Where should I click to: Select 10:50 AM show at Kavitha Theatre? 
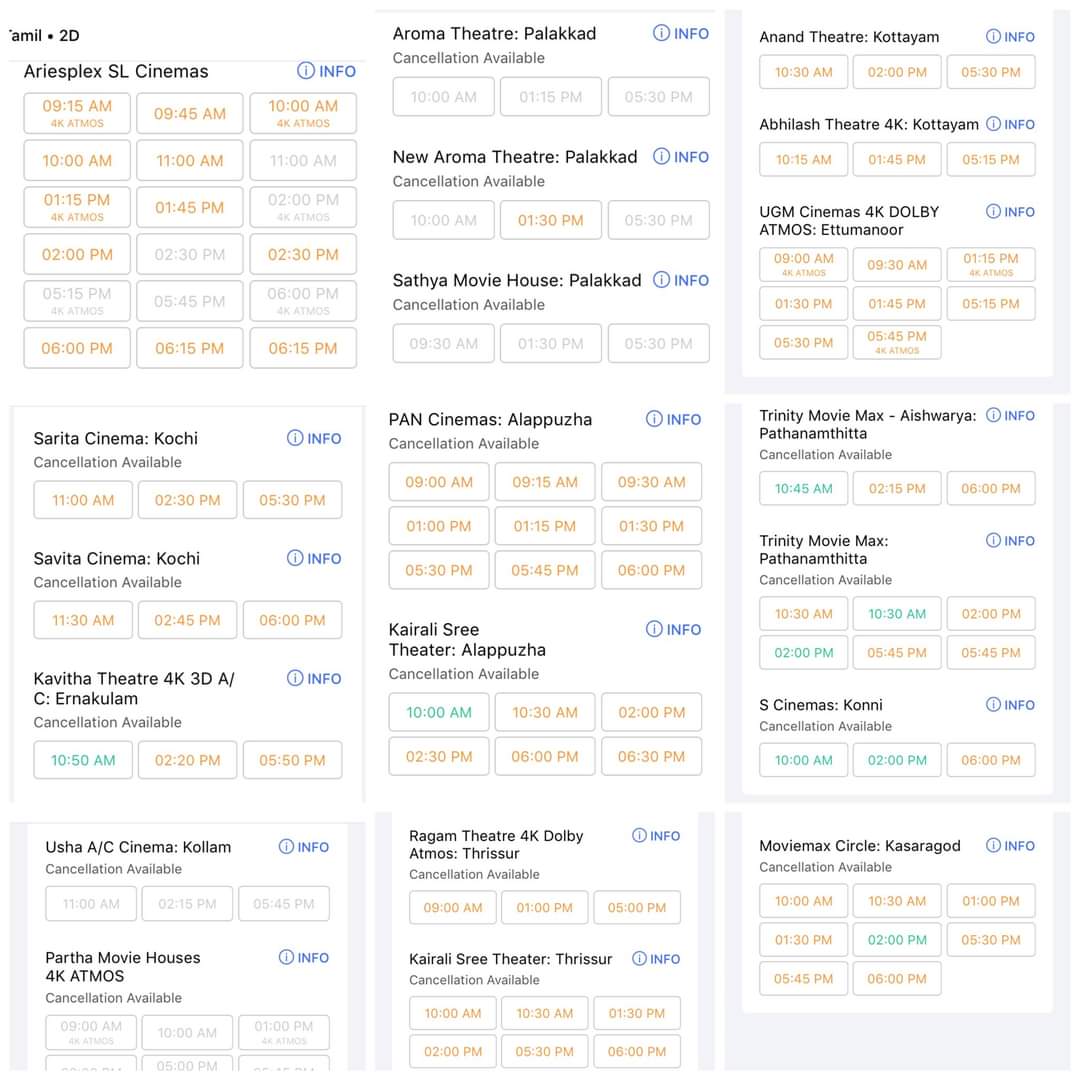tap(83, 760)
